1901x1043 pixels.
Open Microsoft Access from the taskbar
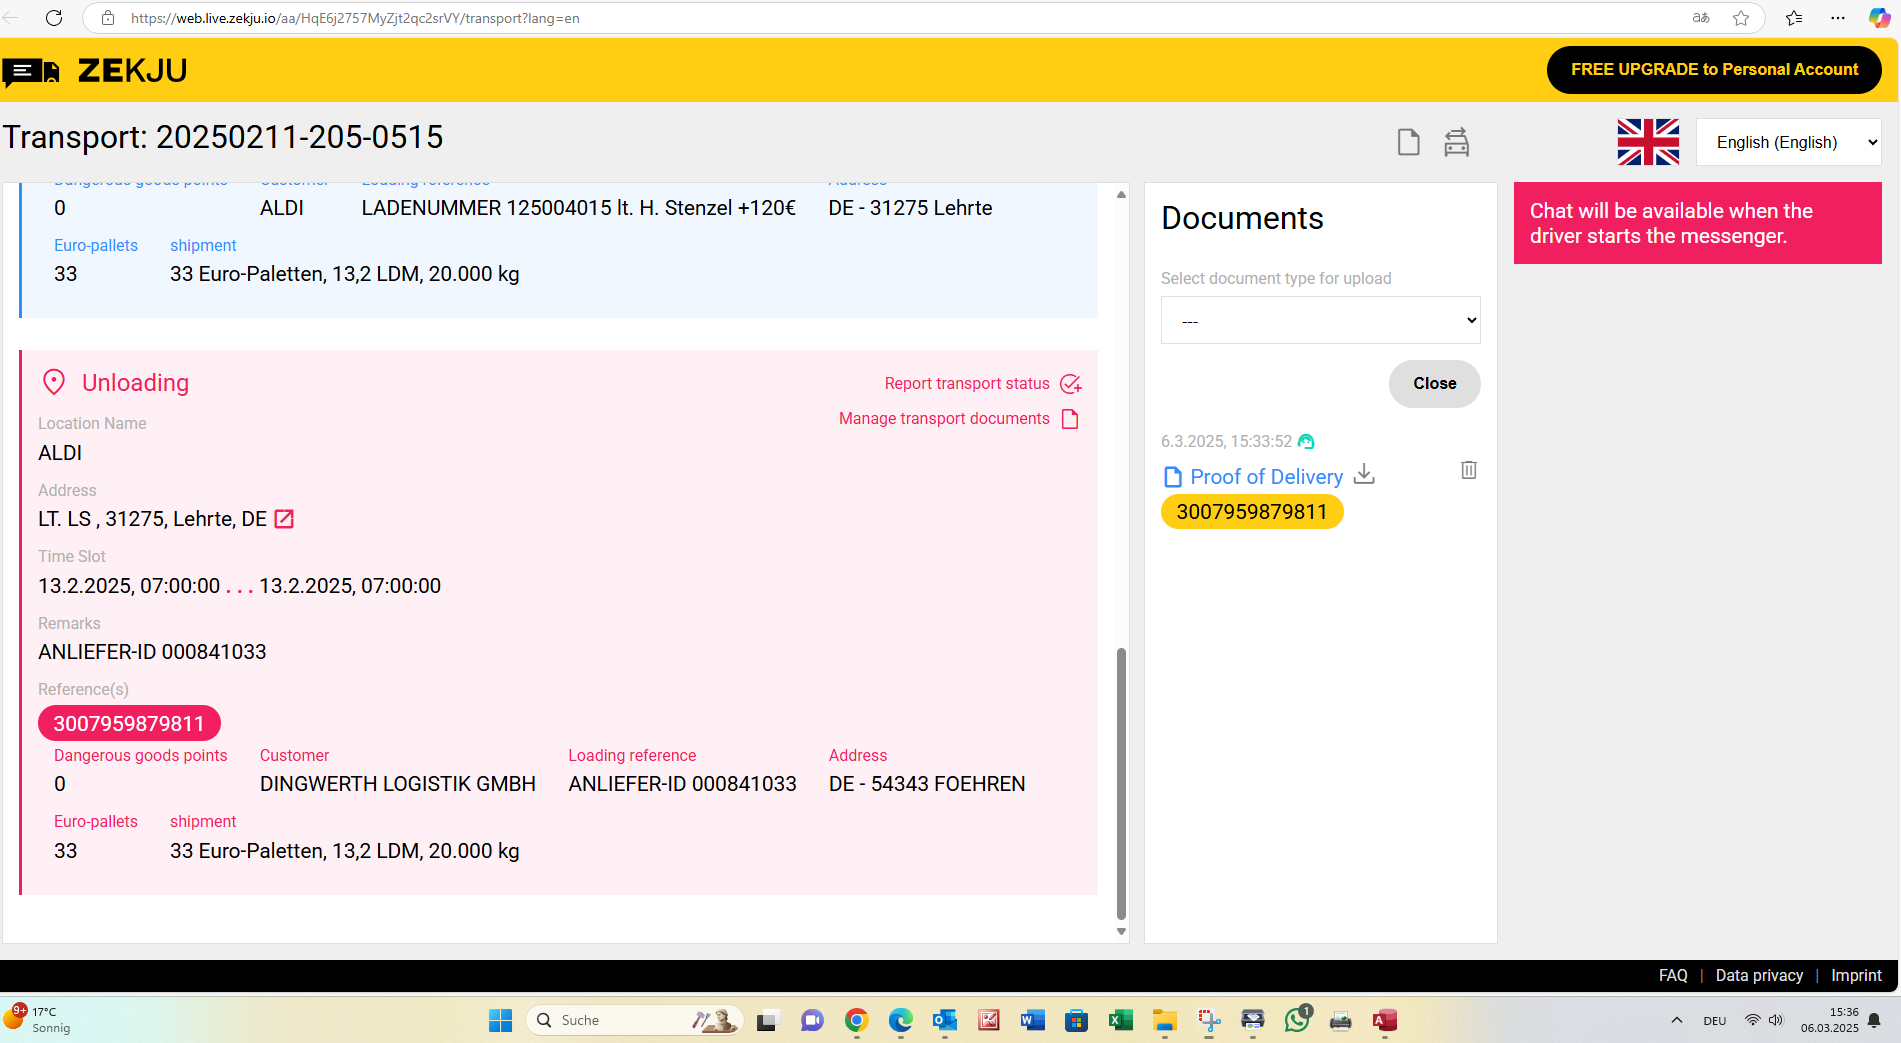[1384, 1020]
